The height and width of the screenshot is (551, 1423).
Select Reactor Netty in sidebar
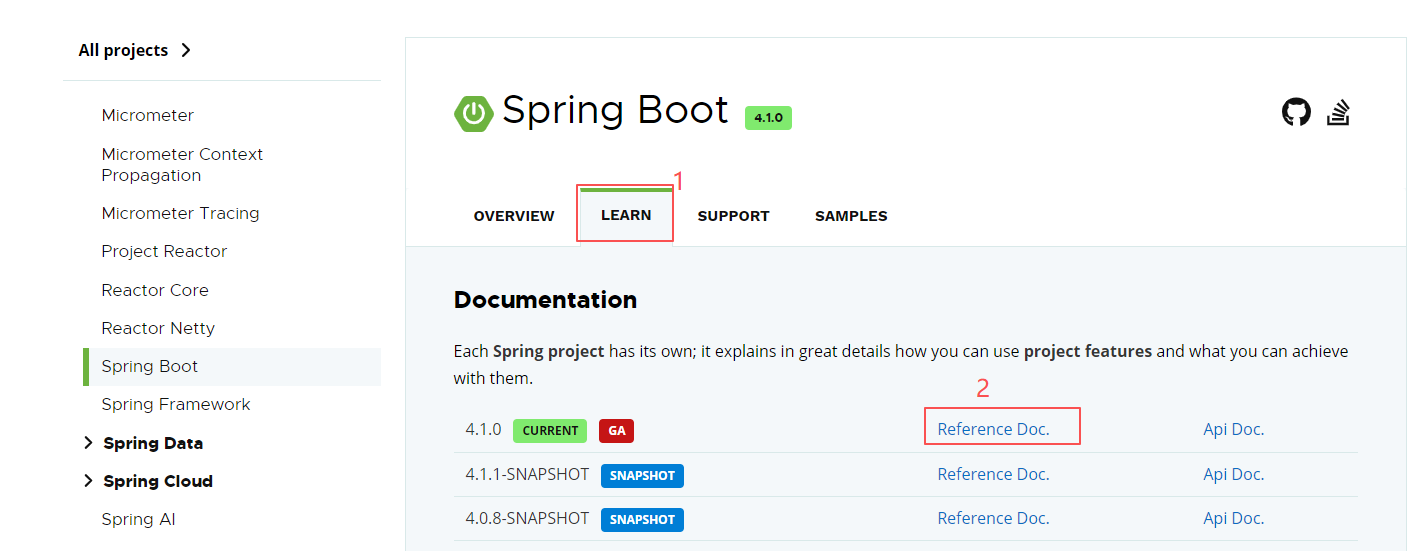[158, 328]
